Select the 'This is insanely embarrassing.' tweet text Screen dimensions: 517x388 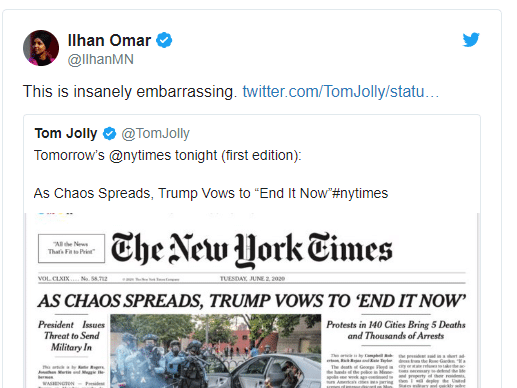(x=130, y=91)
